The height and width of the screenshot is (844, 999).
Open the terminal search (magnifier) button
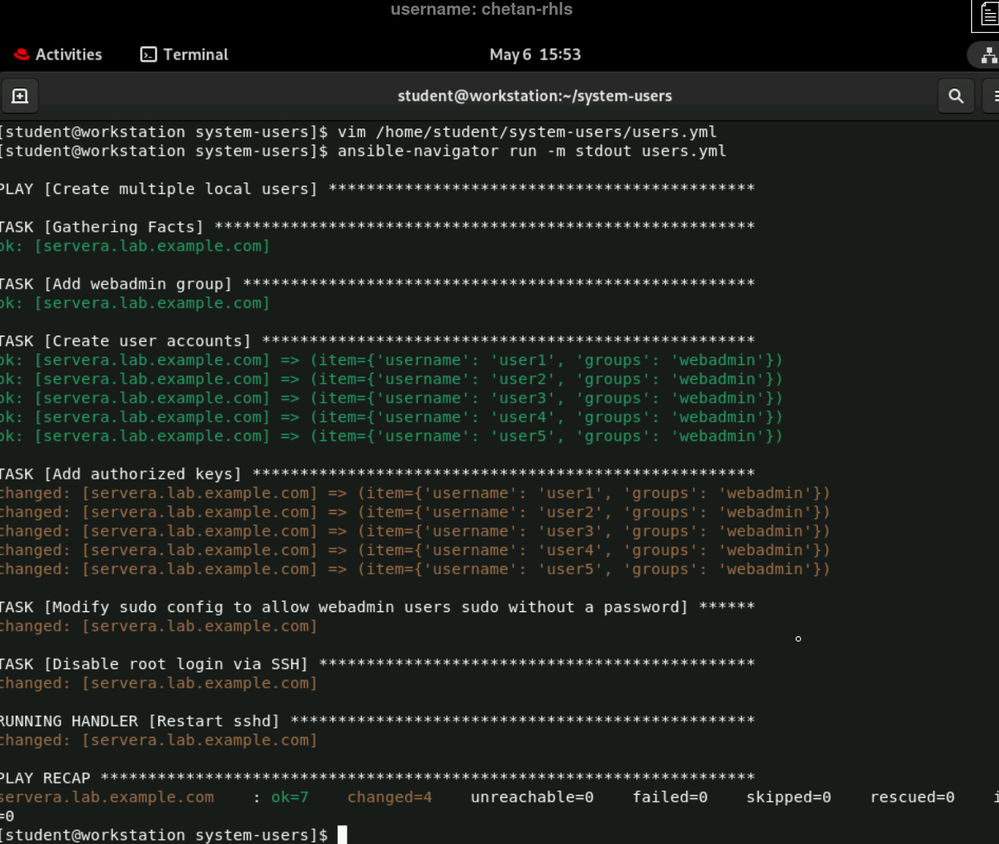coord(956,96)
